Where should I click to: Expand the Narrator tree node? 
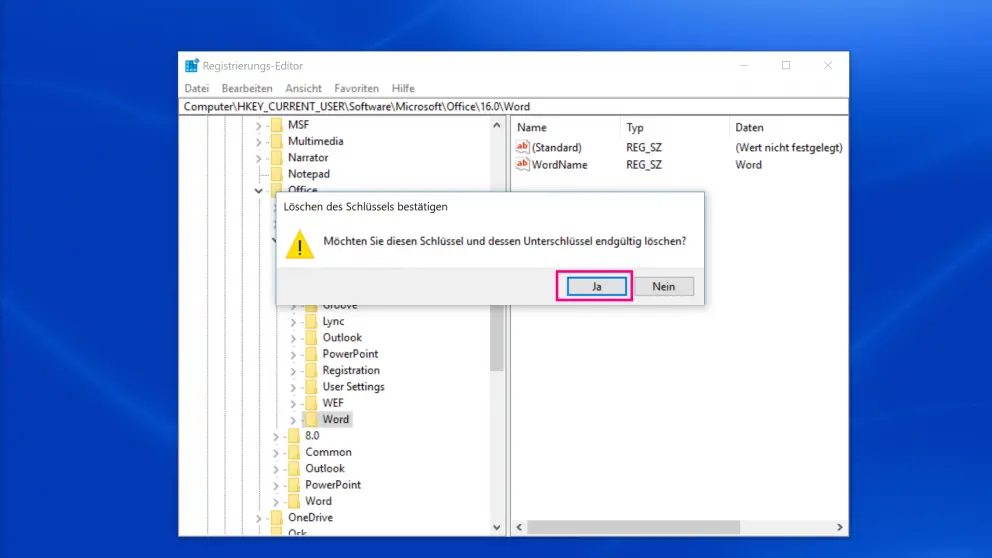tap(259, 158)
